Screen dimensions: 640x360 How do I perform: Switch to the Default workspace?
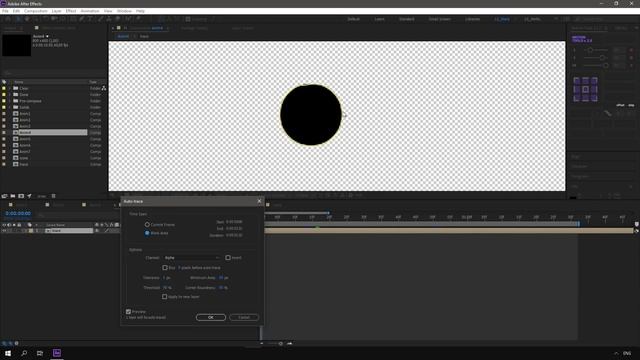click(x=353, y=19)
